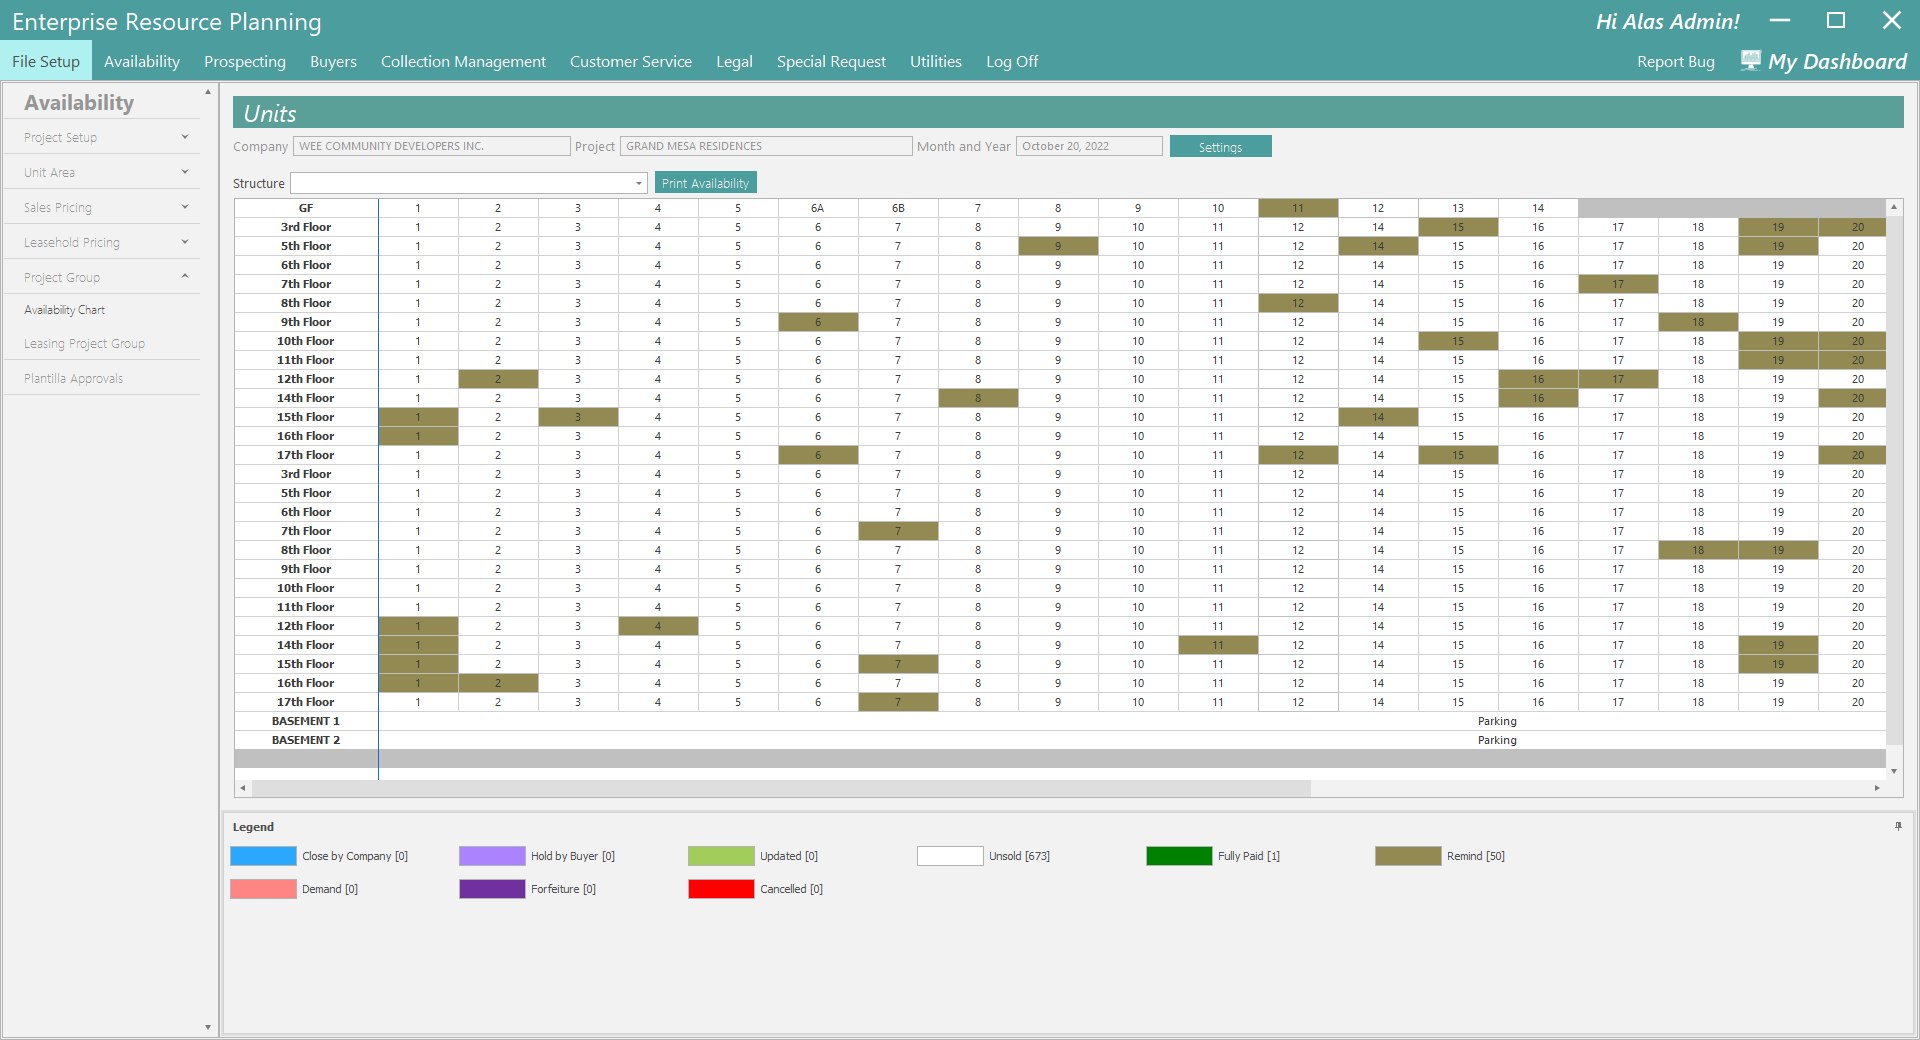Select unit 14 on the GF row

(1538, 208)
